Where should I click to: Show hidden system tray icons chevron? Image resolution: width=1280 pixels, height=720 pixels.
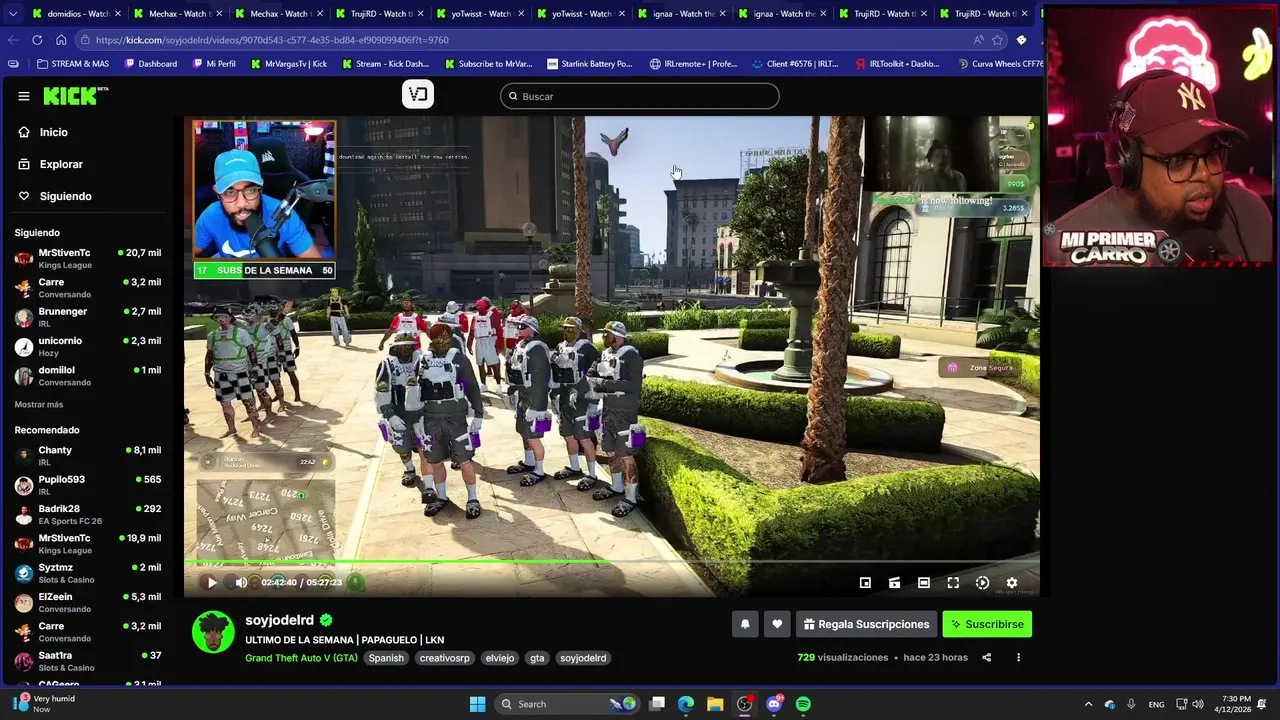pos(1088,704)
